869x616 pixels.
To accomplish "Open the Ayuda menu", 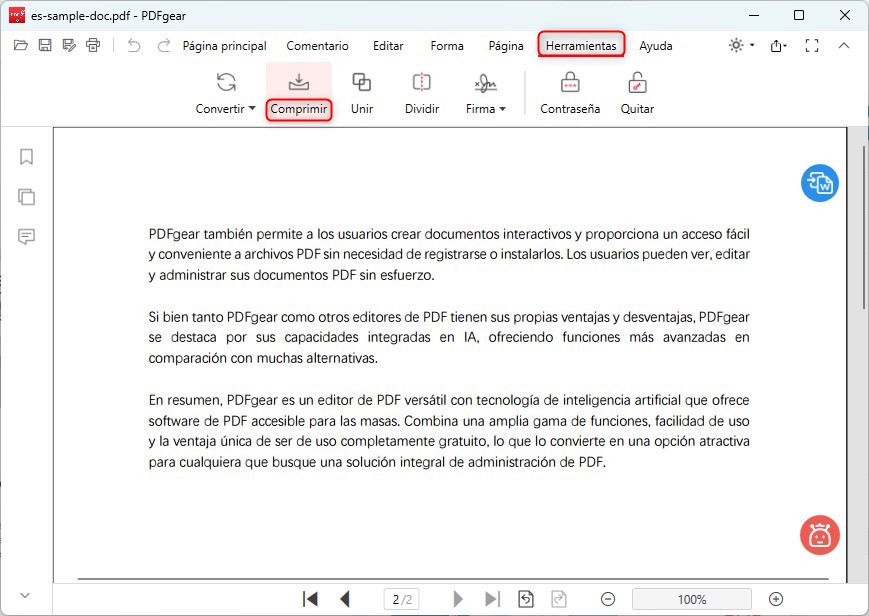I will [x=656, y=46].
